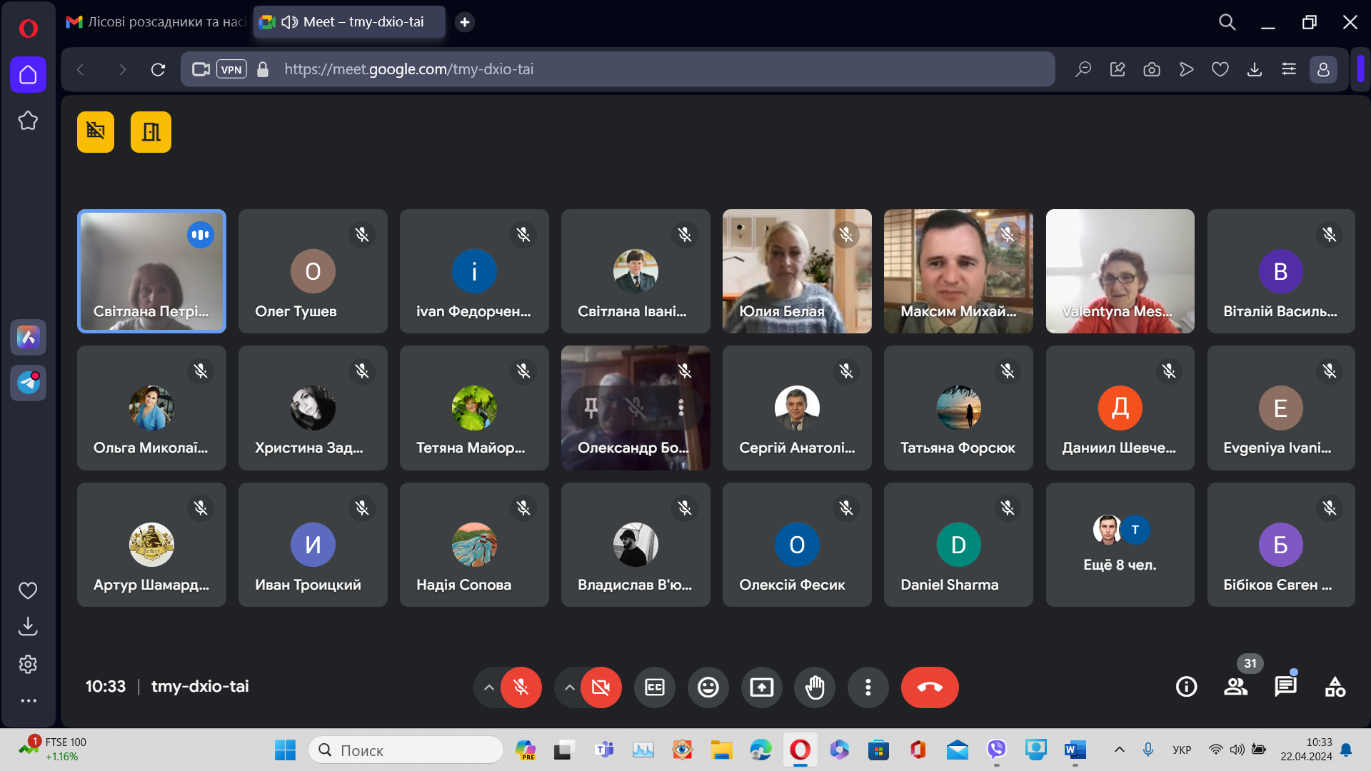Open the Opera heart icon in the address toolbar
The width and height of the screenshot is (1371, 771).
tap(1220, 70)
